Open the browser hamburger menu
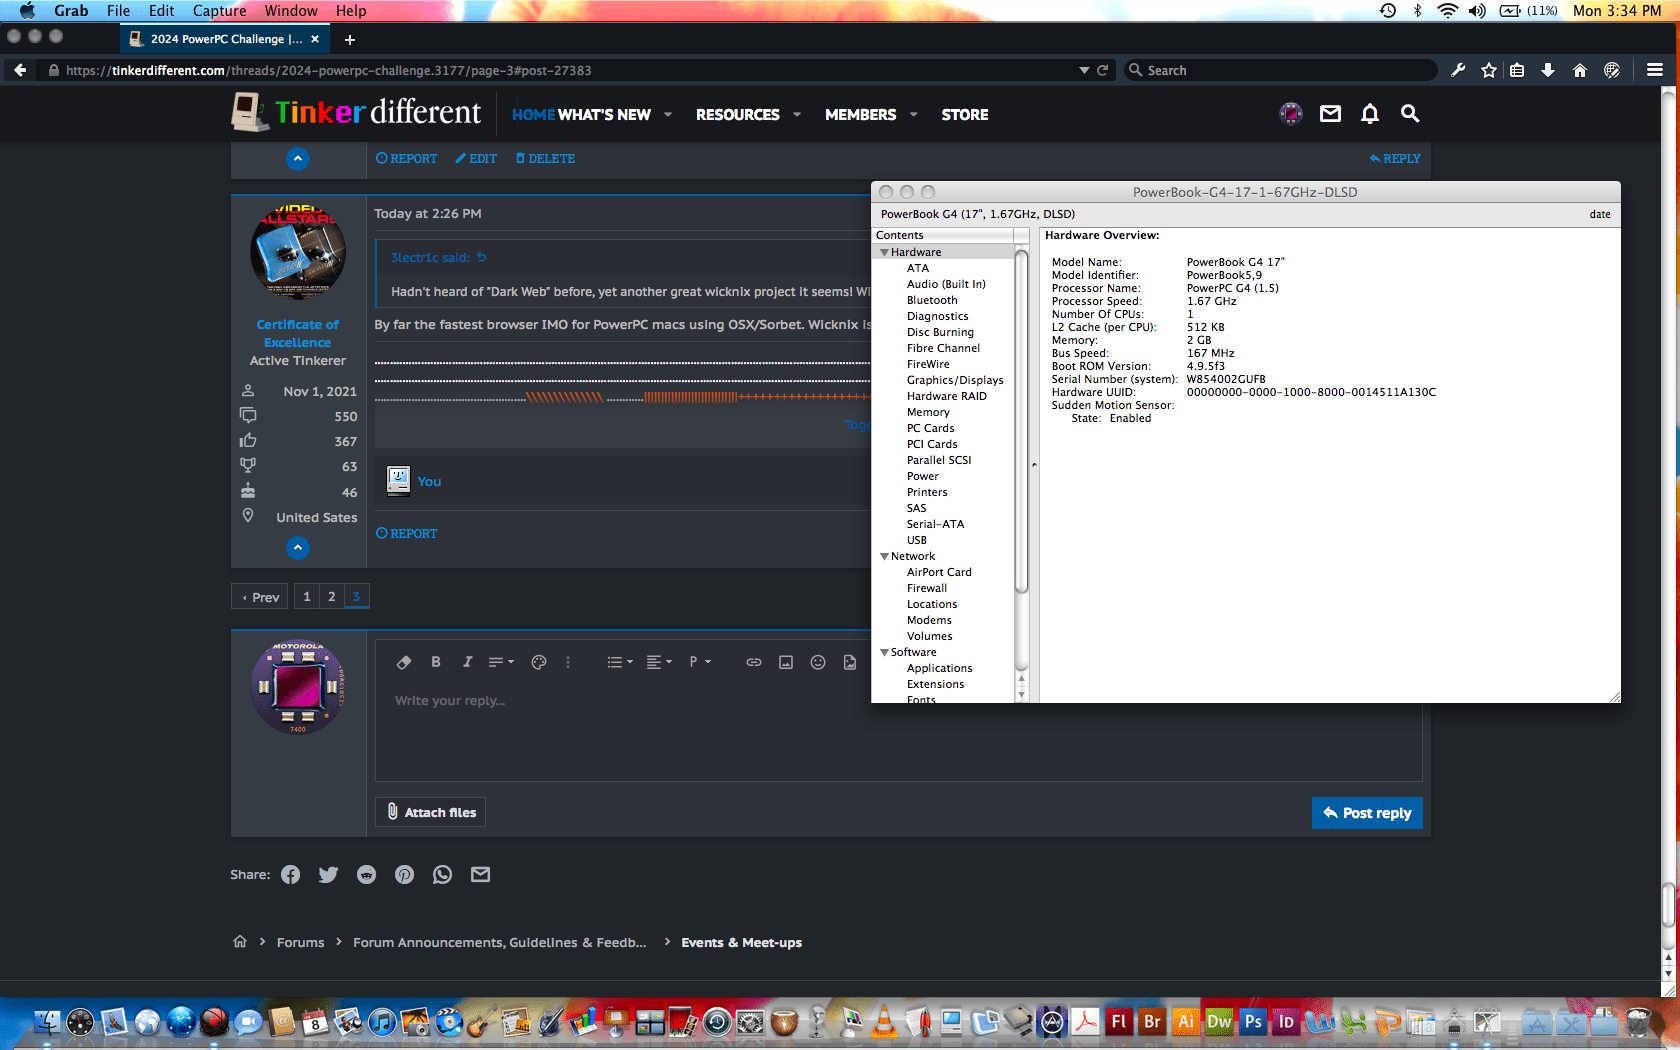Image resolution: width=1680 pixels, height=1050 pixels. click(x=1655, y=70)
